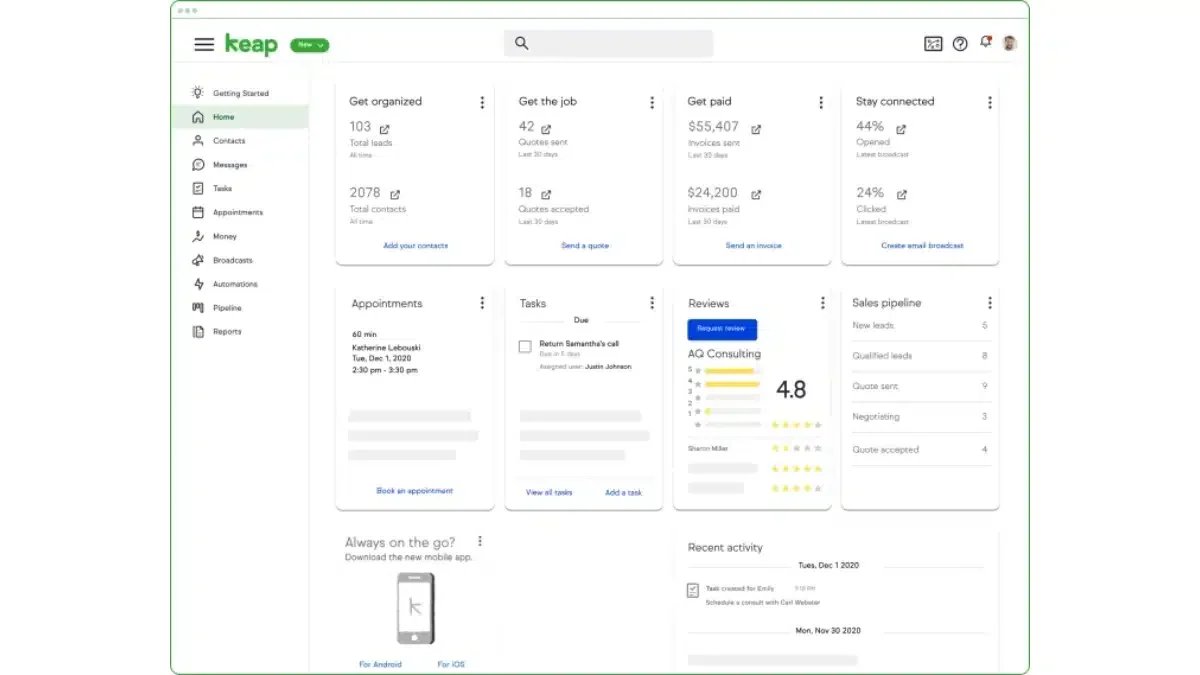Click the mobile phone app image
The width and height of the screenshot is (1200, 675).
[x=416, y=609]
